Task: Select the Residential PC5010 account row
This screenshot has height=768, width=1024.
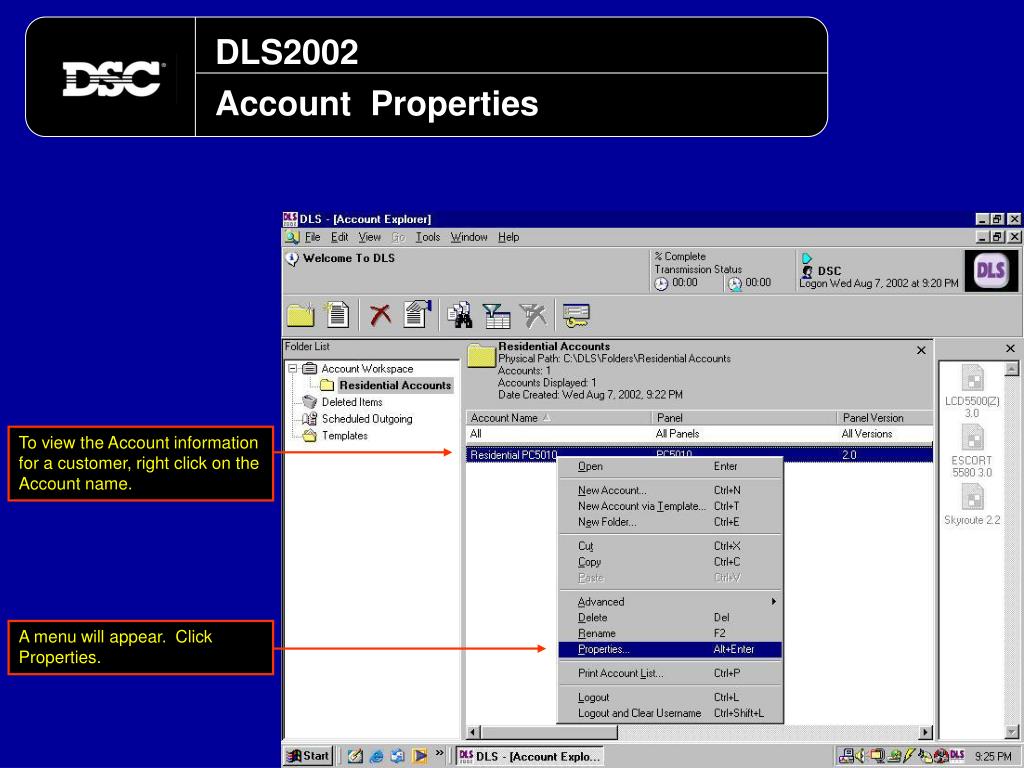Action: [699, 455]
